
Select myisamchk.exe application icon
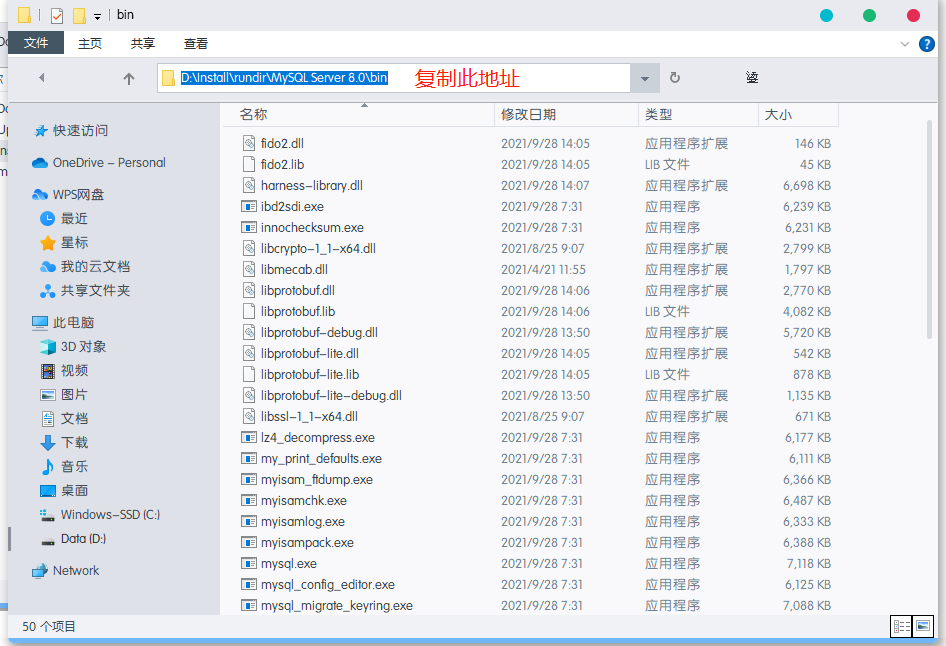249,501
